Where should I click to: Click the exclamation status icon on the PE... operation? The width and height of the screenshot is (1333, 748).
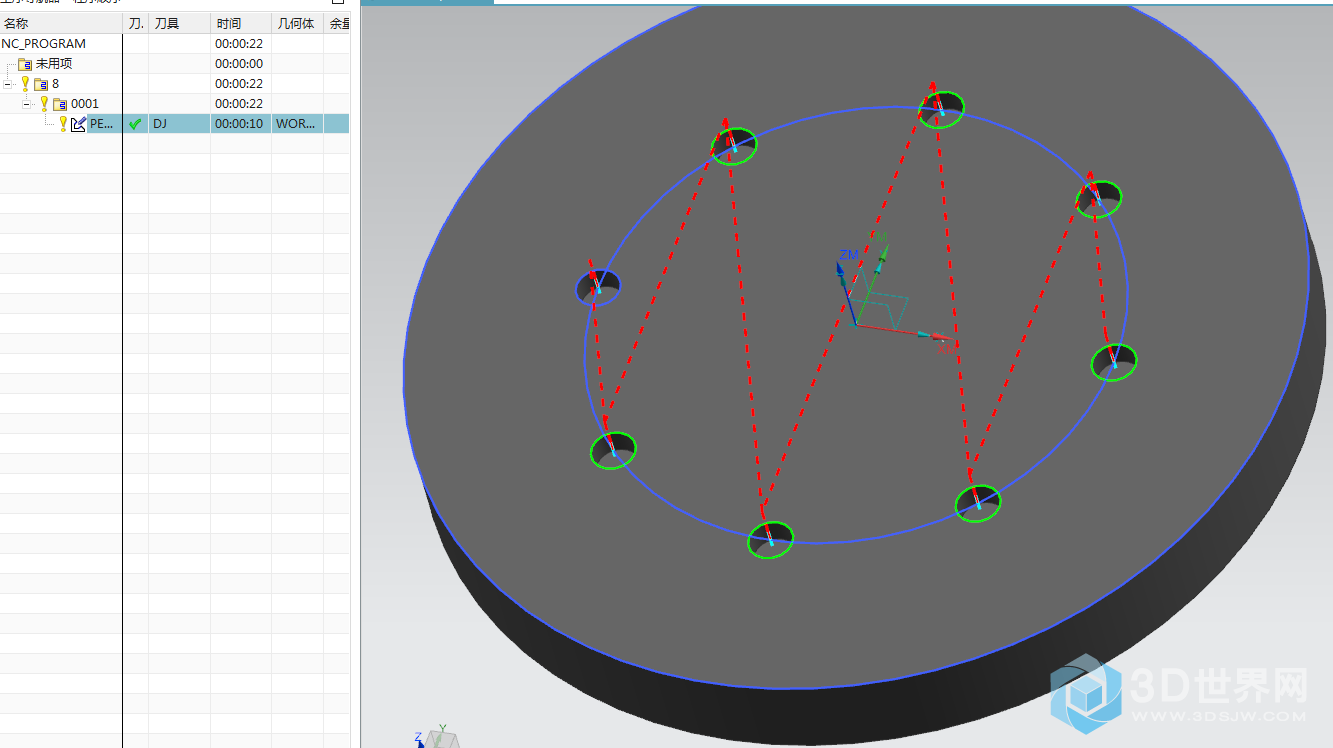click(63, 124)
